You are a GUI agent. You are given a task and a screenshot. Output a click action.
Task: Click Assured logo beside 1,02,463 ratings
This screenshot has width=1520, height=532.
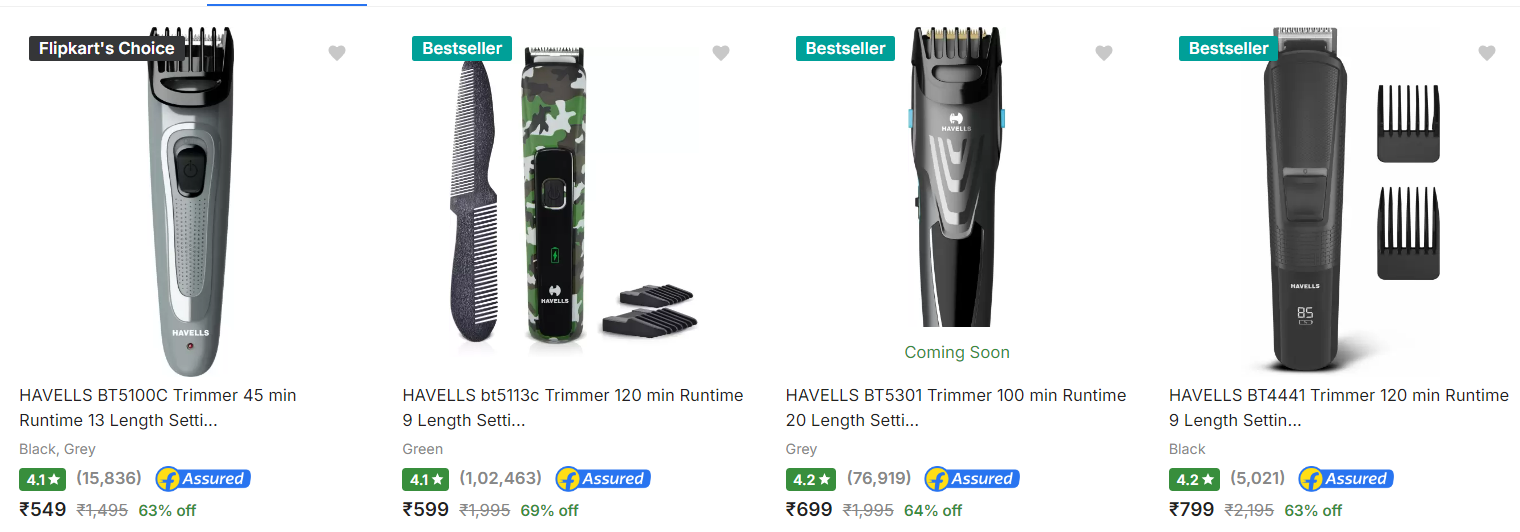603,479
